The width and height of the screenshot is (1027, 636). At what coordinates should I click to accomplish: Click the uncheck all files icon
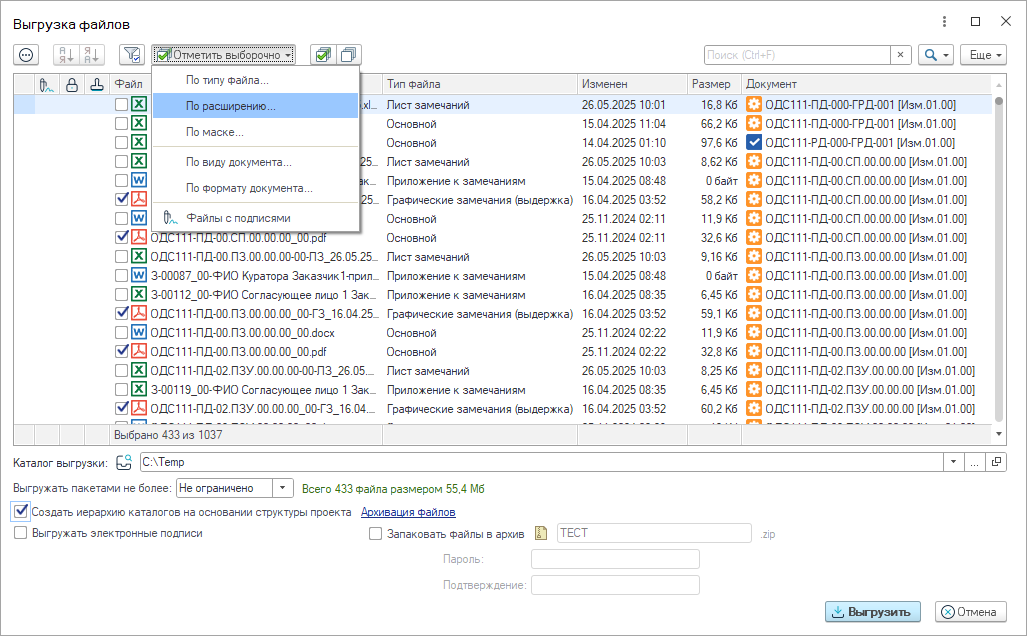(x=348, y=55)
